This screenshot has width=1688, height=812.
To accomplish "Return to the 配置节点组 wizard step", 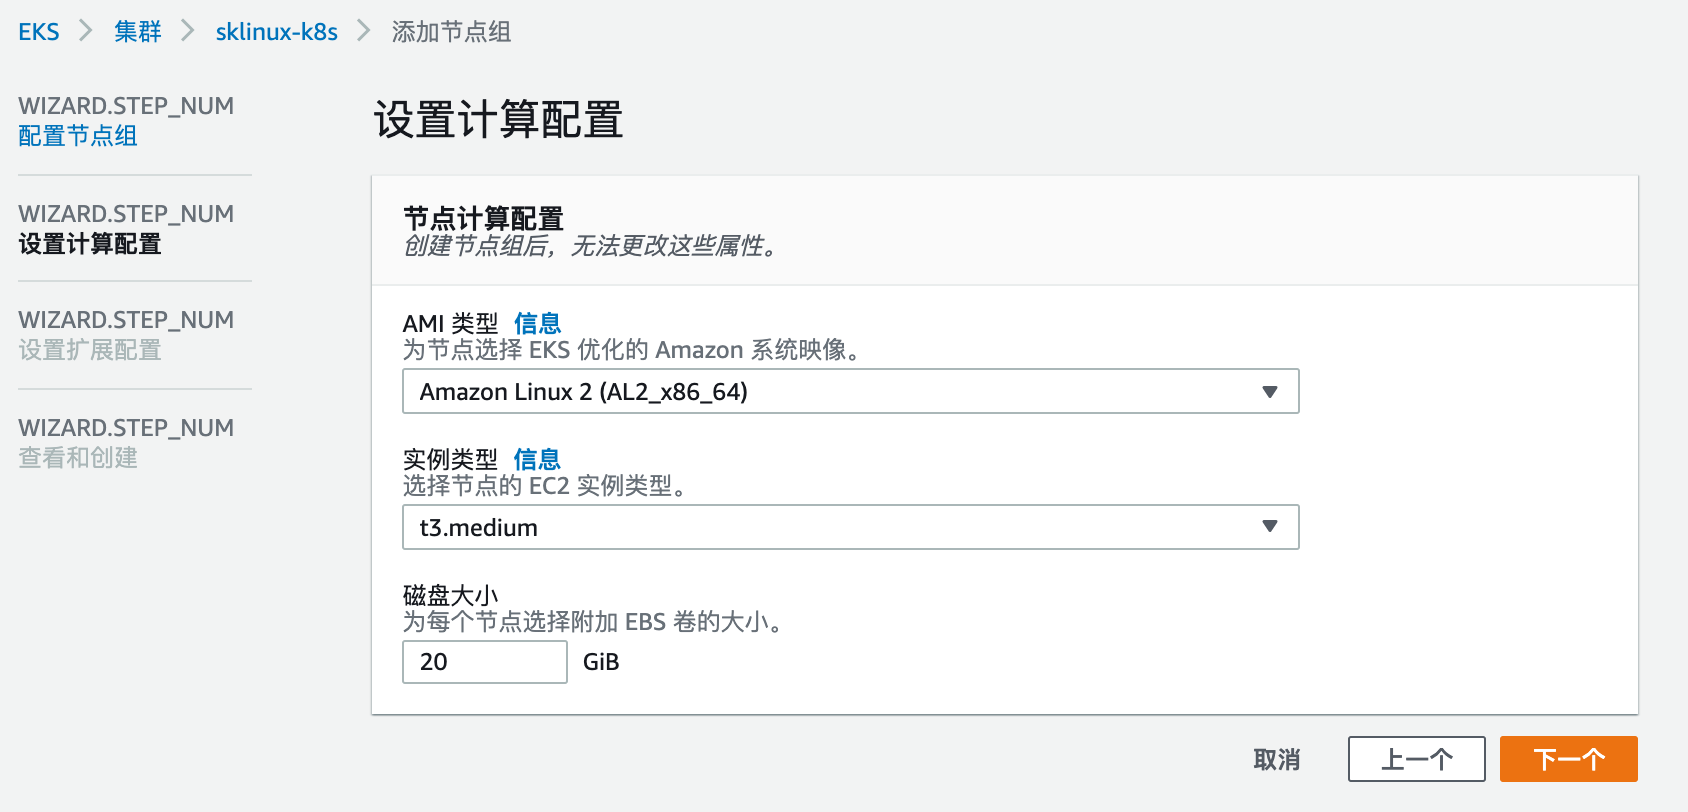I will tap(78, 136).
